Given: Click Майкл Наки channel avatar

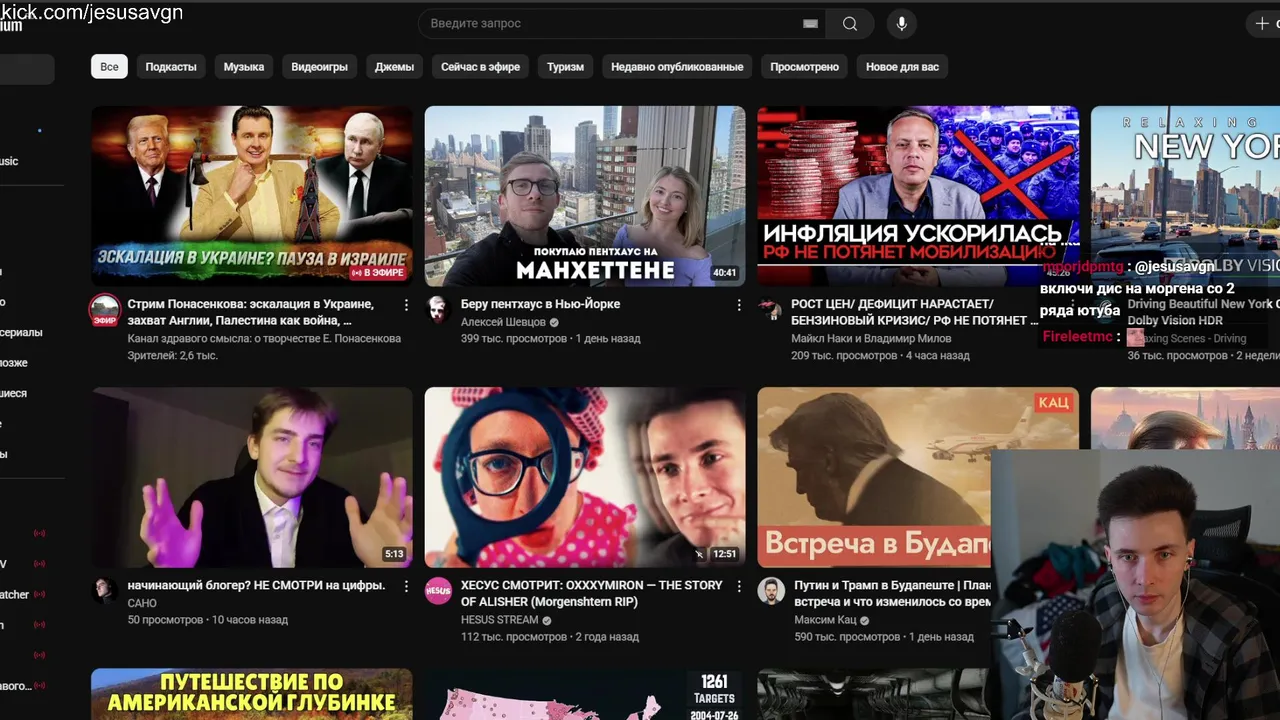Looking at the screenshot, I should (770, 309).
